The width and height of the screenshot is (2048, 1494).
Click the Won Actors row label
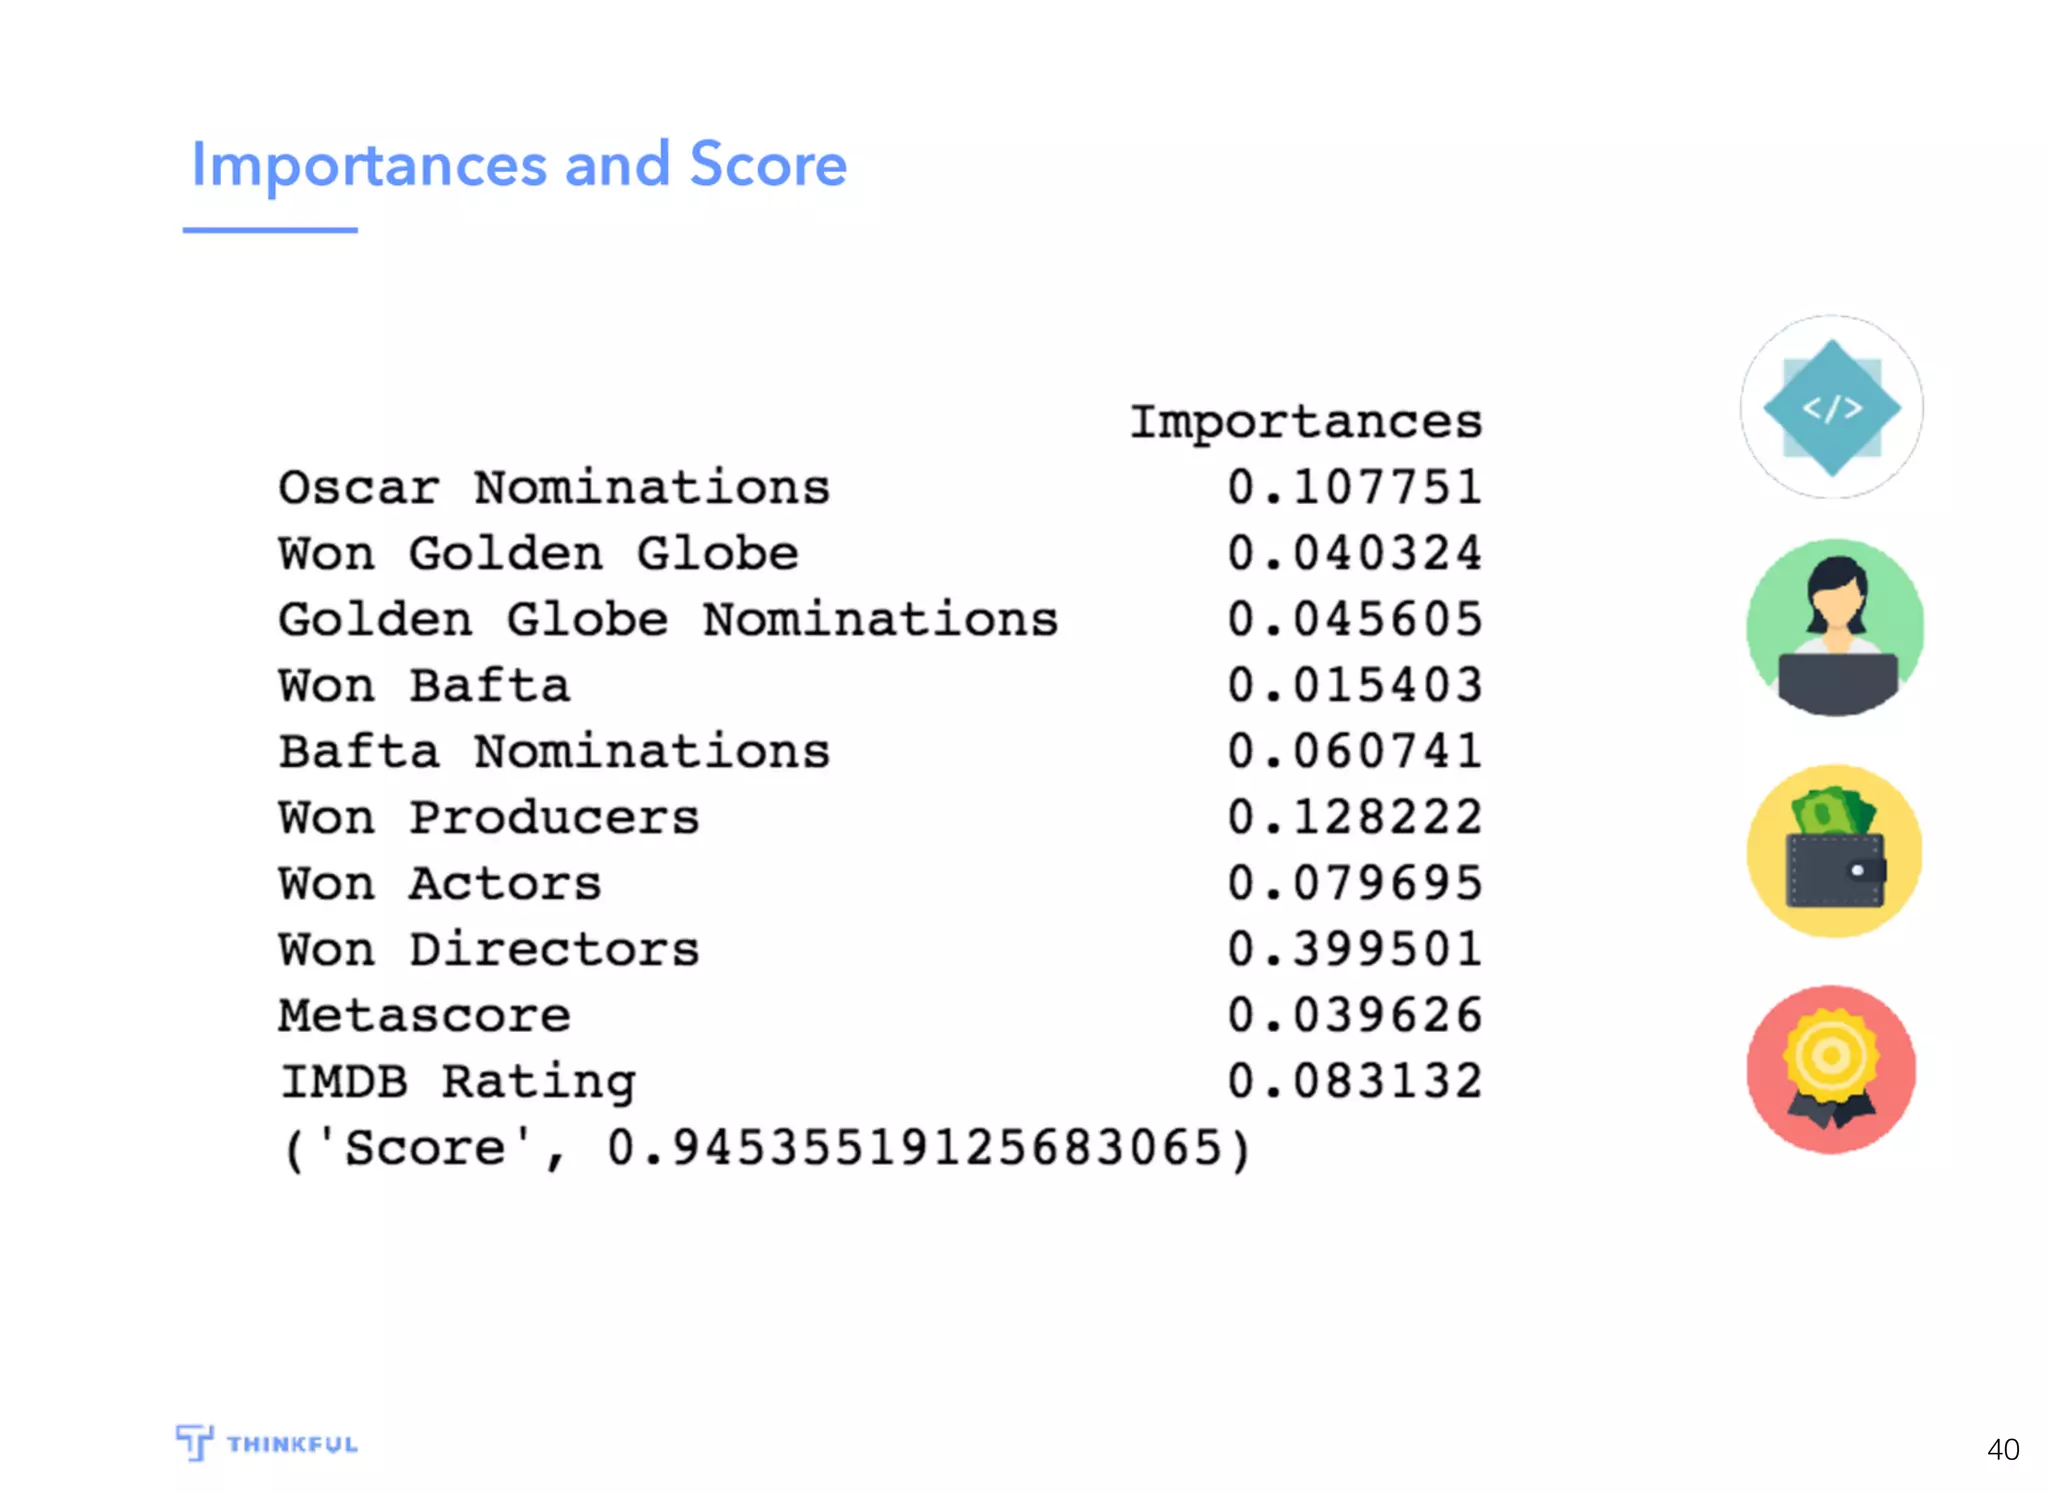point(440,884)
